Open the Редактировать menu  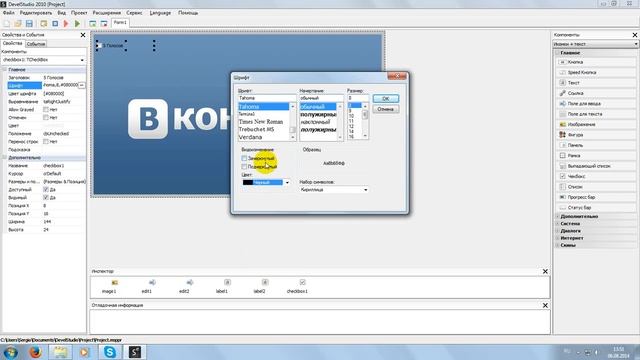click(36, 13)
